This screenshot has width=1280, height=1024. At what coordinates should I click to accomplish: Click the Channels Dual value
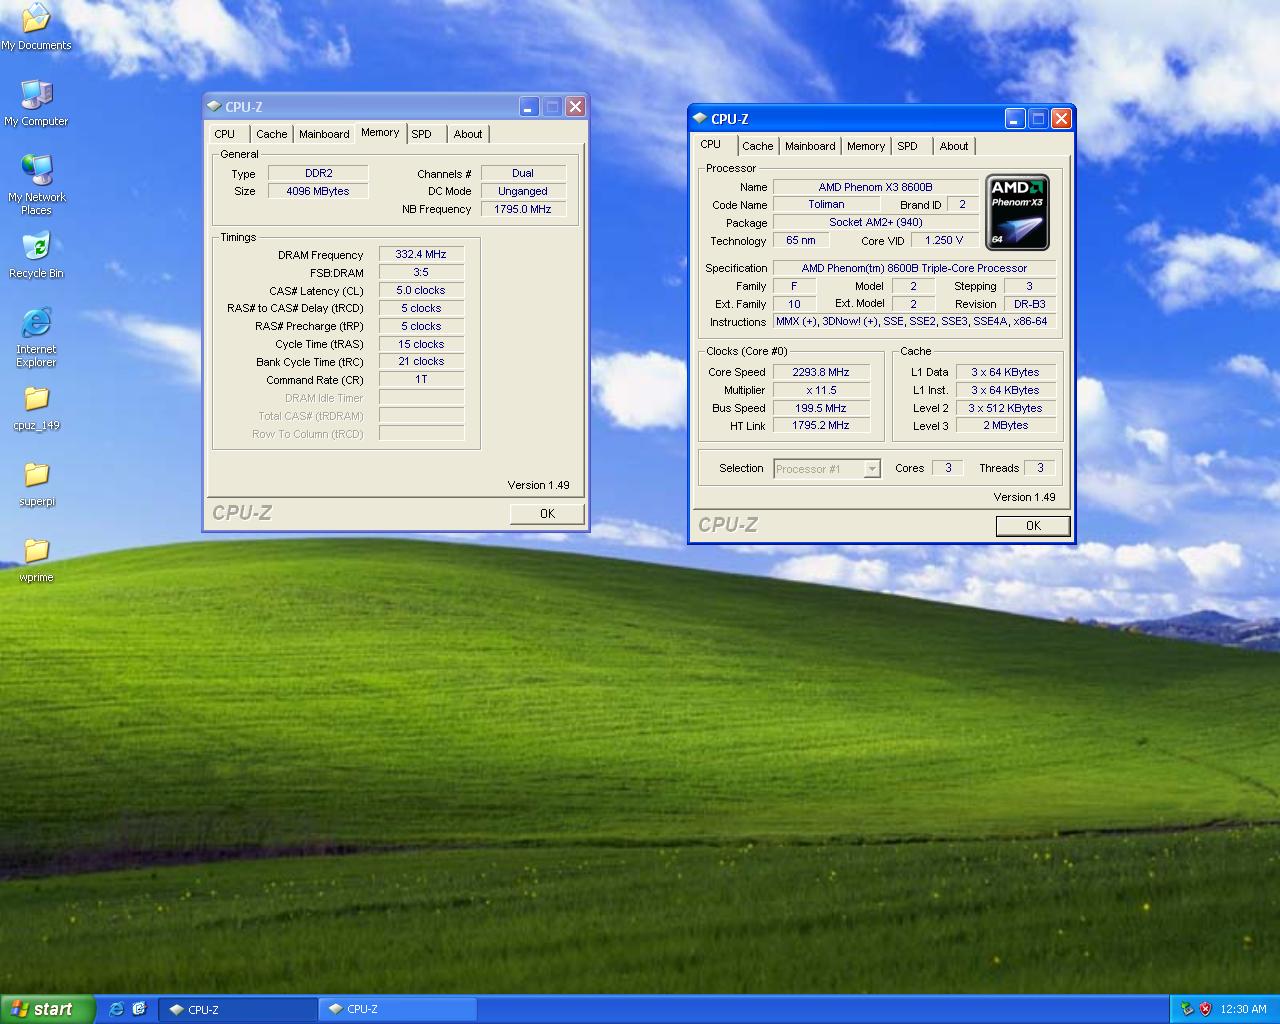pos(523,173)
